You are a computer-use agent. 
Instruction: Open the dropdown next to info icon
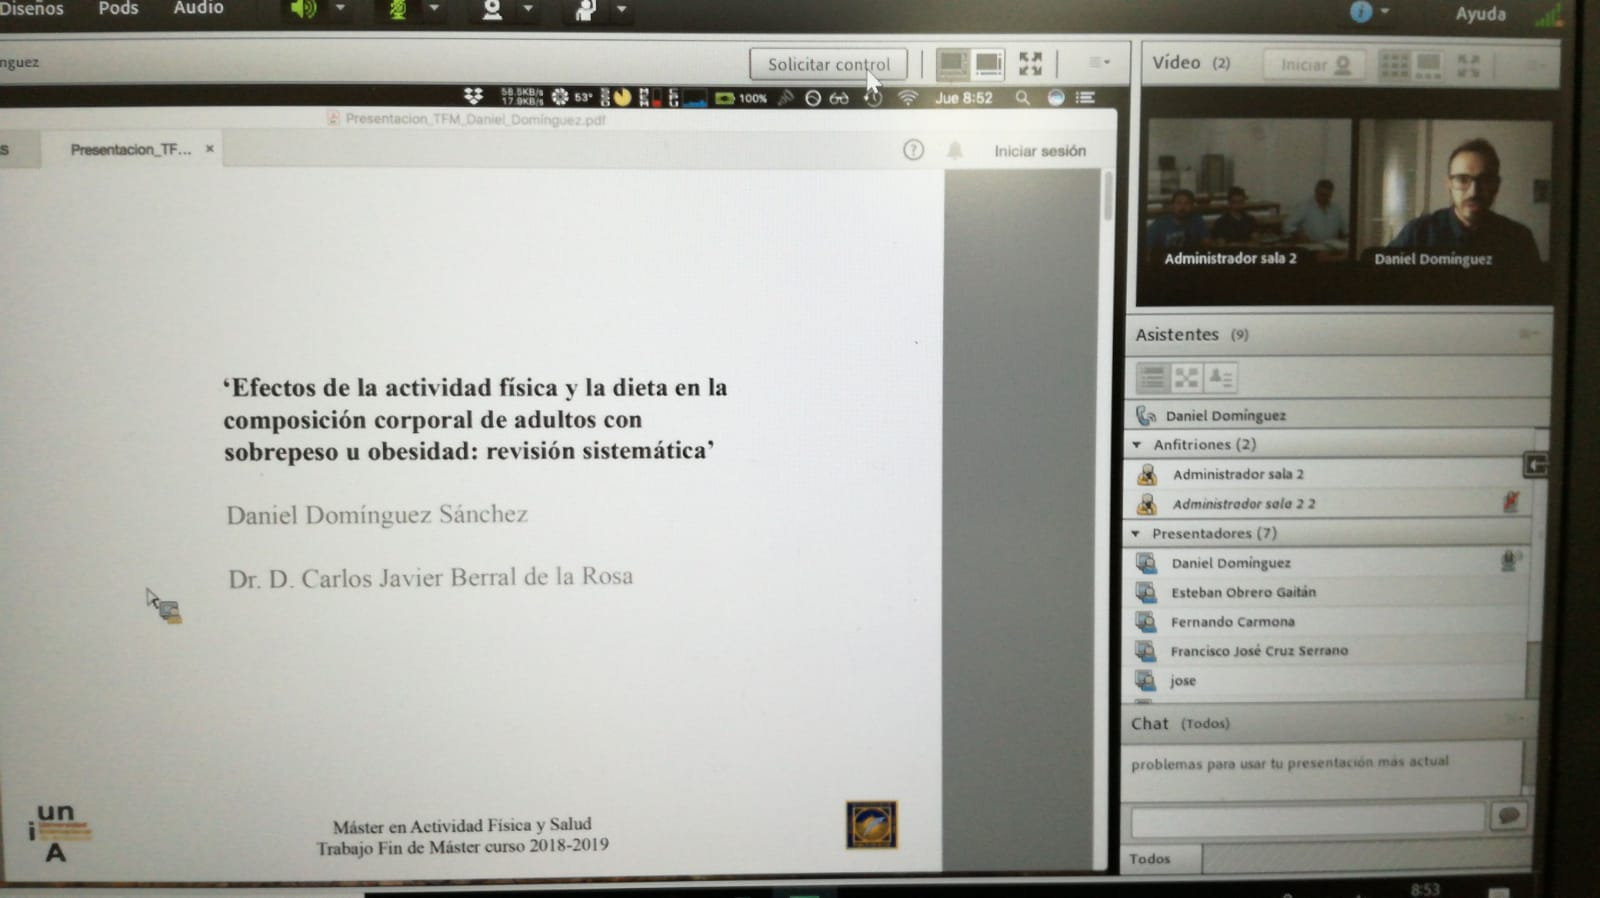click(1385, 11)
